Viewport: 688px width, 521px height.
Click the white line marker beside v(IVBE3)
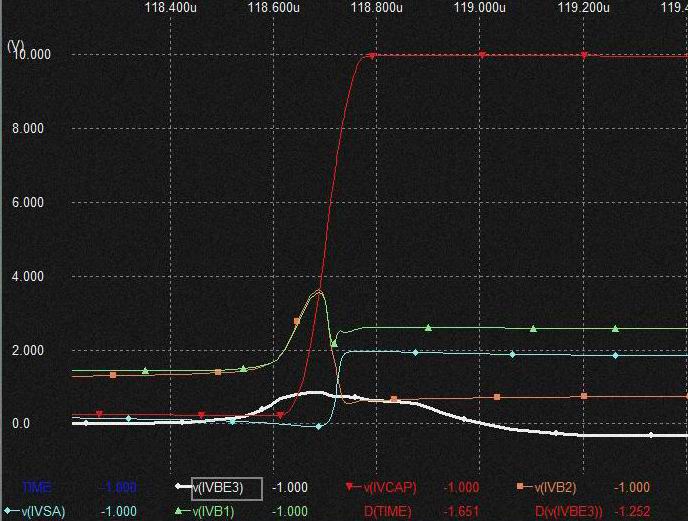point(181,488)
